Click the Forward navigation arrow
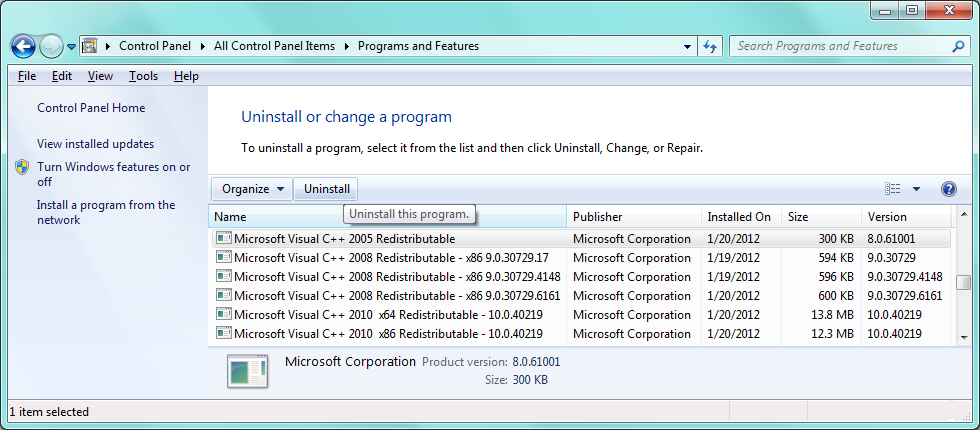 (x=51, y=46)
